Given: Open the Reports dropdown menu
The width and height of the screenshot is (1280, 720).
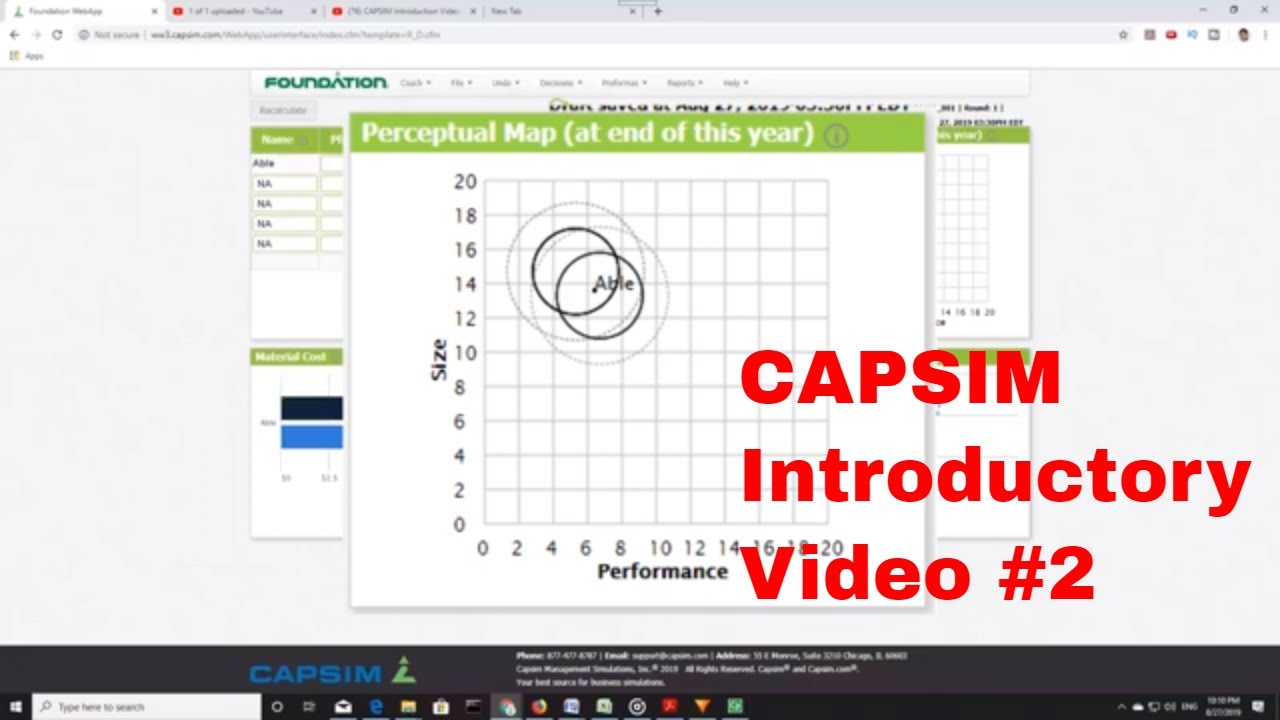Looking at the screenshot, I should [x=685, y=83].
